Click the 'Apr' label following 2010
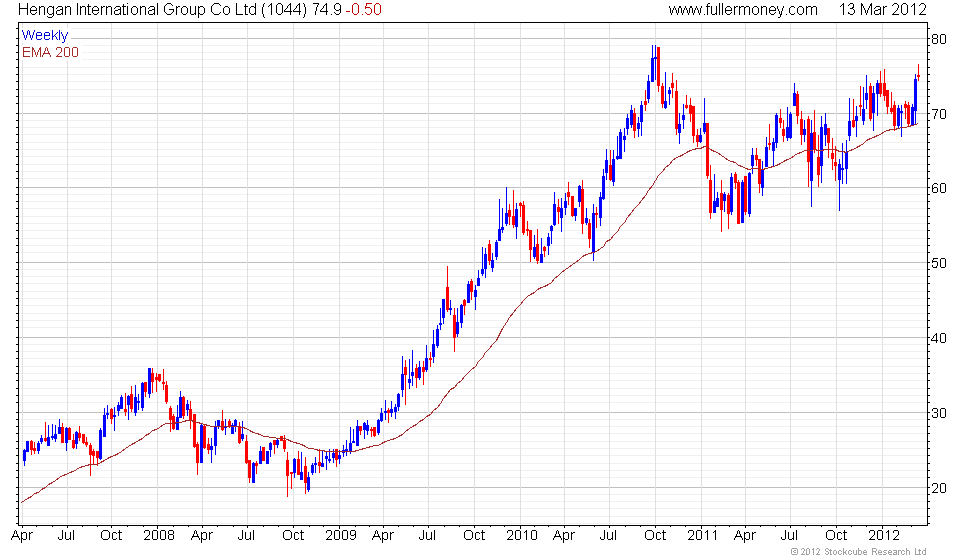This screenshot has width=980, height=560. tap(564, 536)
